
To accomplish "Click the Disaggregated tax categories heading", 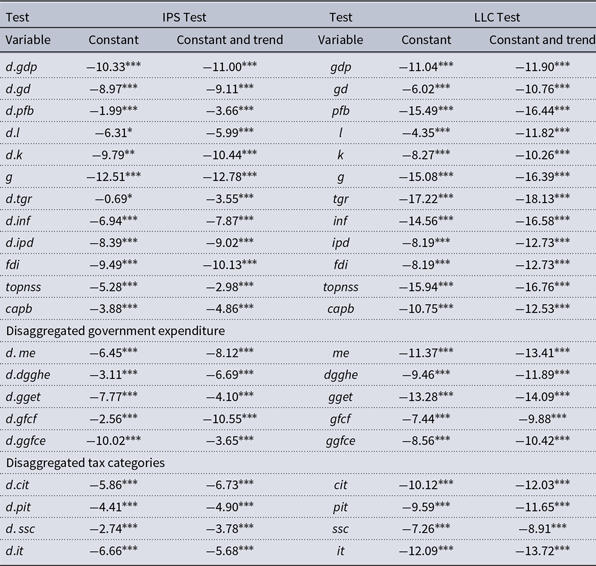I will [x=85, y=463].
